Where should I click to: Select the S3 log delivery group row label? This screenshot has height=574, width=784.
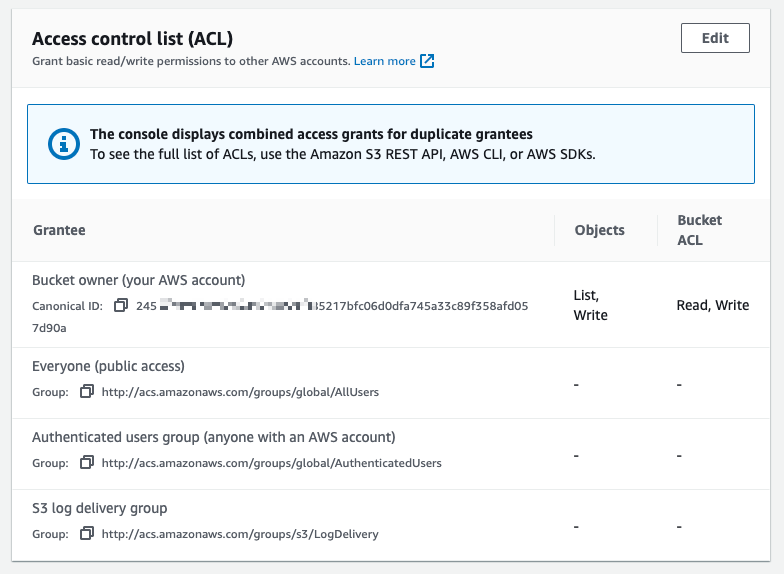pos(100,508)
